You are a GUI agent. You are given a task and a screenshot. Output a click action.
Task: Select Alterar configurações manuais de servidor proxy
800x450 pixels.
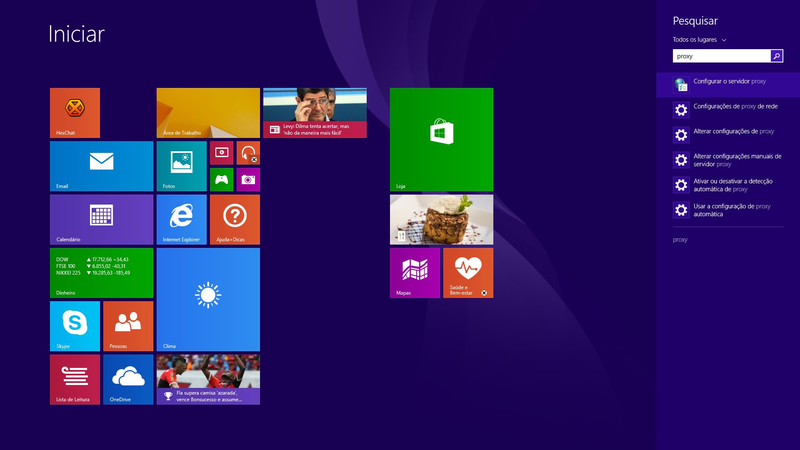(x=728, y=160)
